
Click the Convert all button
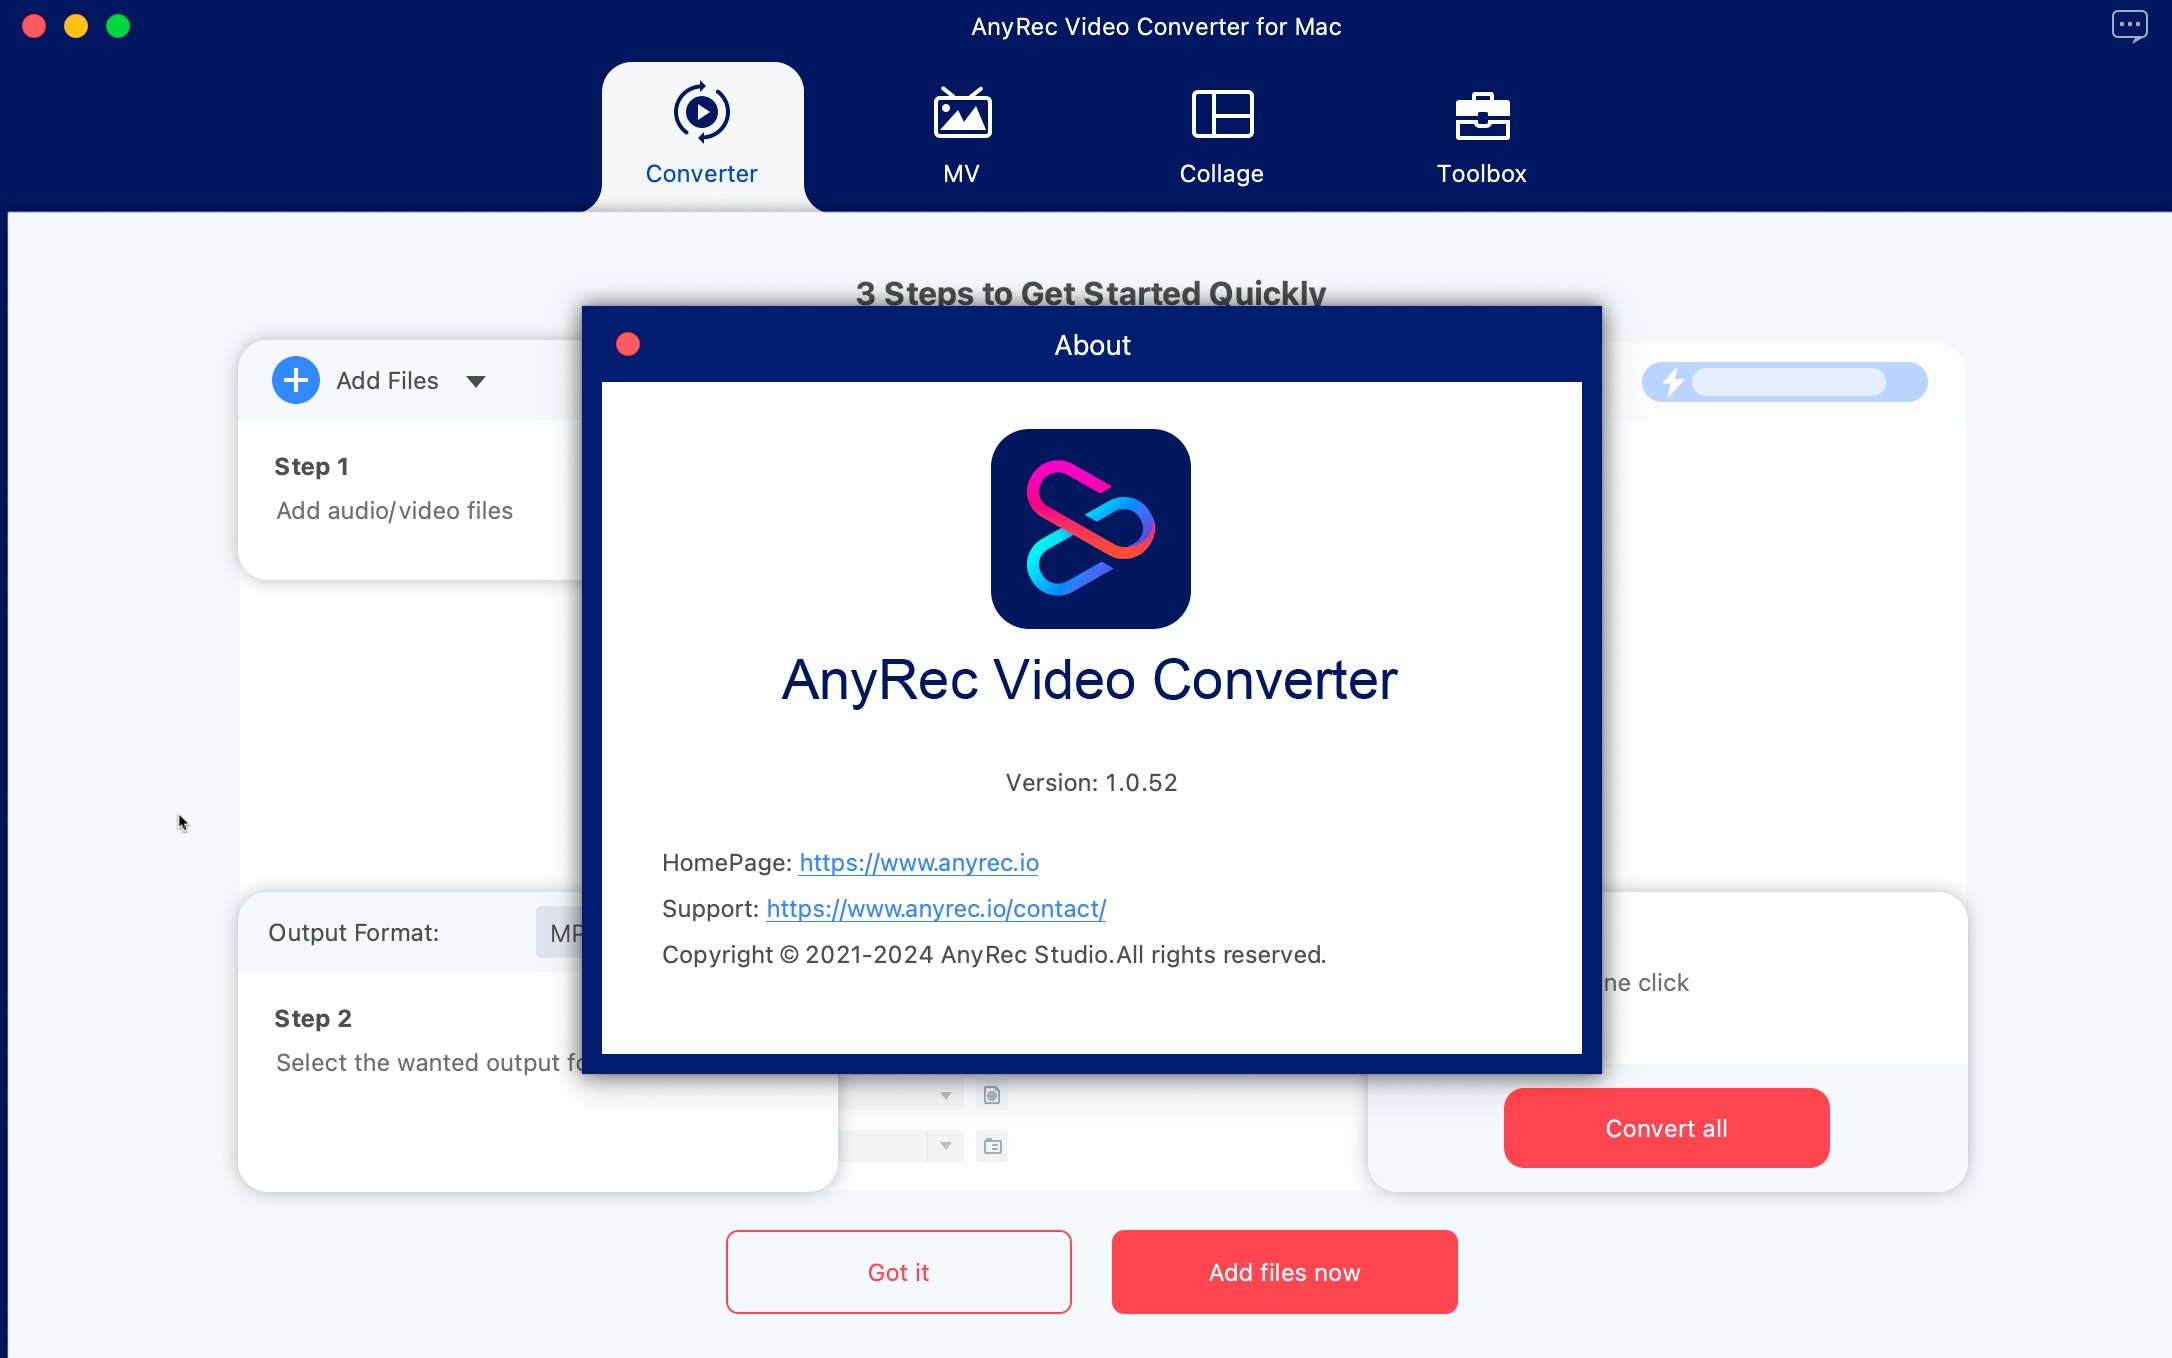tap(1667, 1128)
